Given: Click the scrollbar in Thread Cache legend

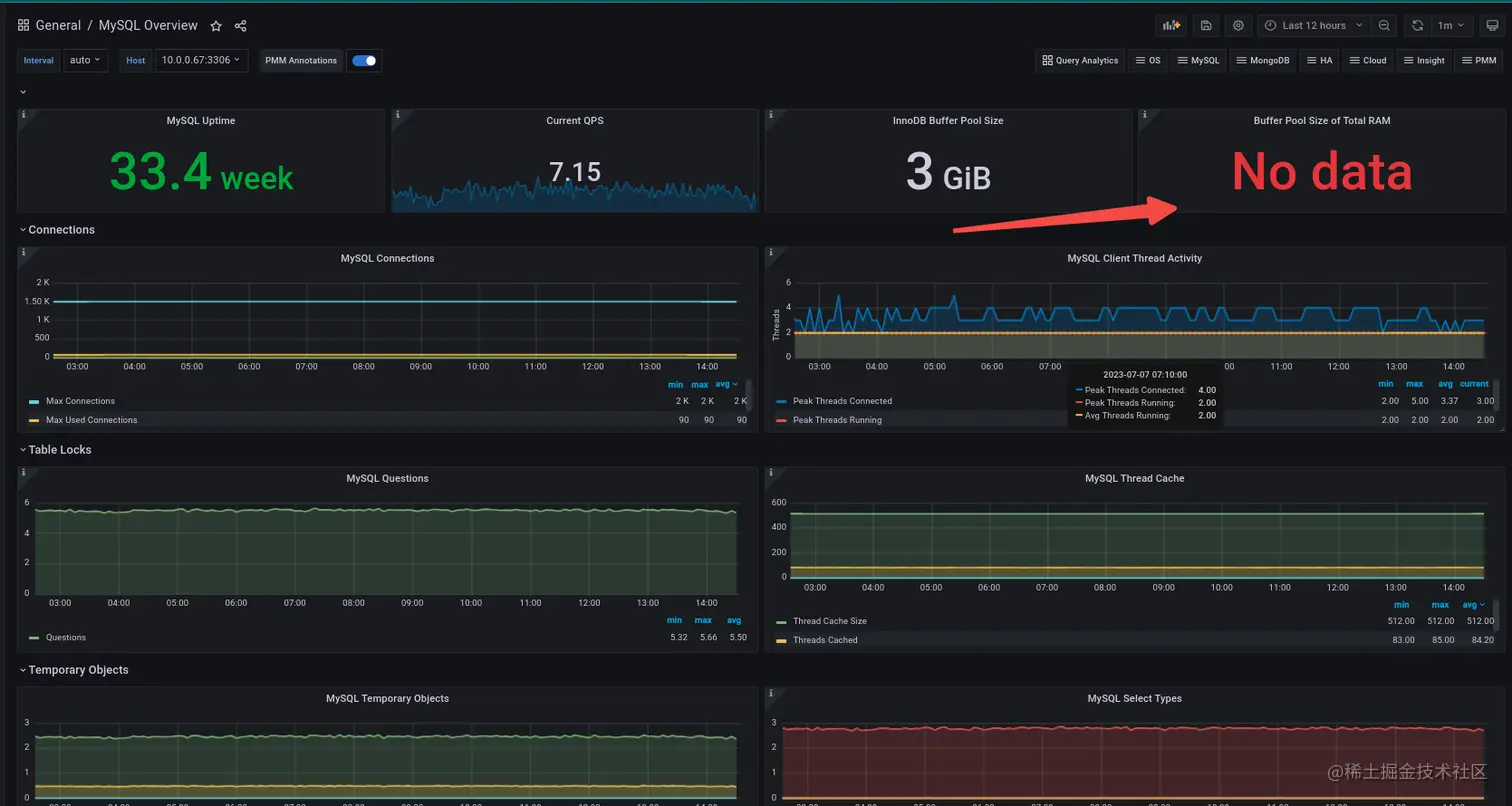Looking at the screenshot, I should click(x=1496, y=614).
